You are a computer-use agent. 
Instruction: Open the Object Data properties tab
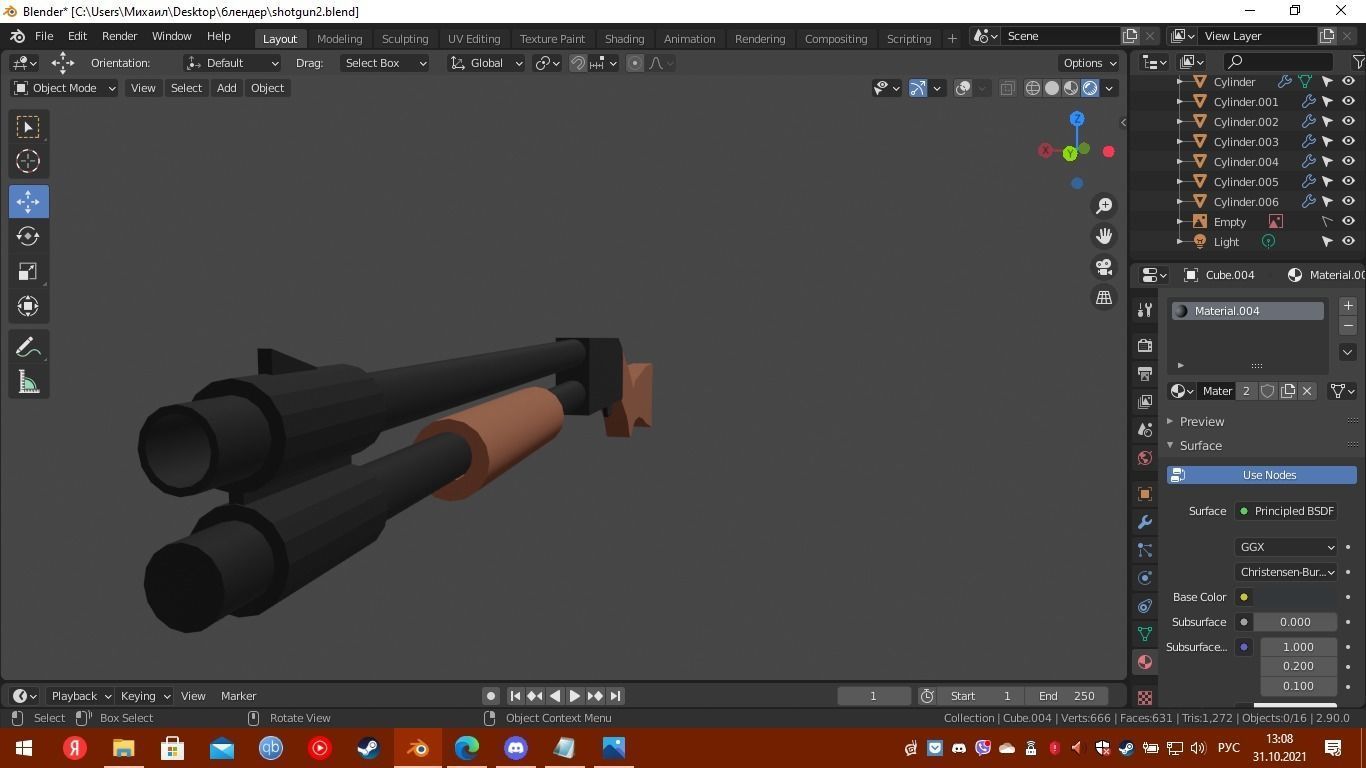[1145, 634]
